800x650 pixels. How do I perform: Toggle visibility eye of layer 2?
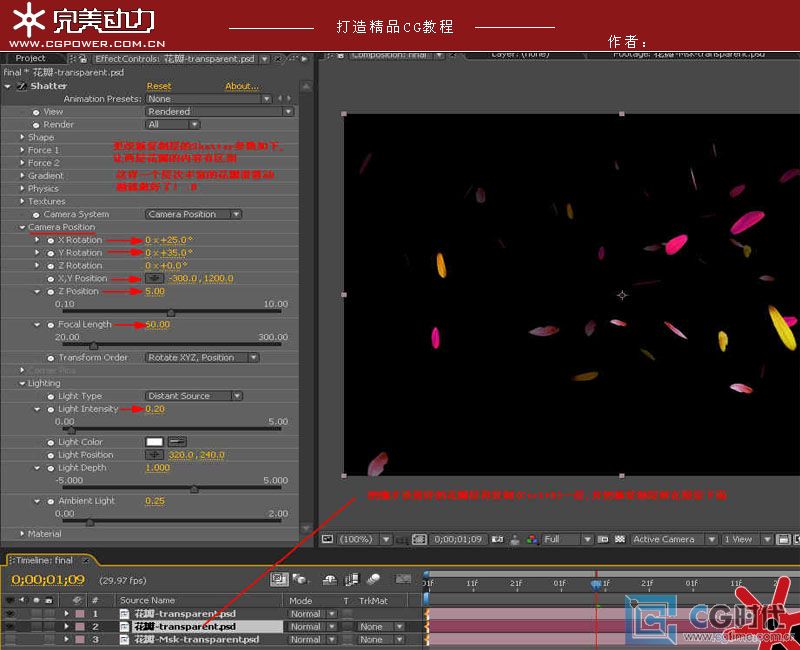point(10,626)
